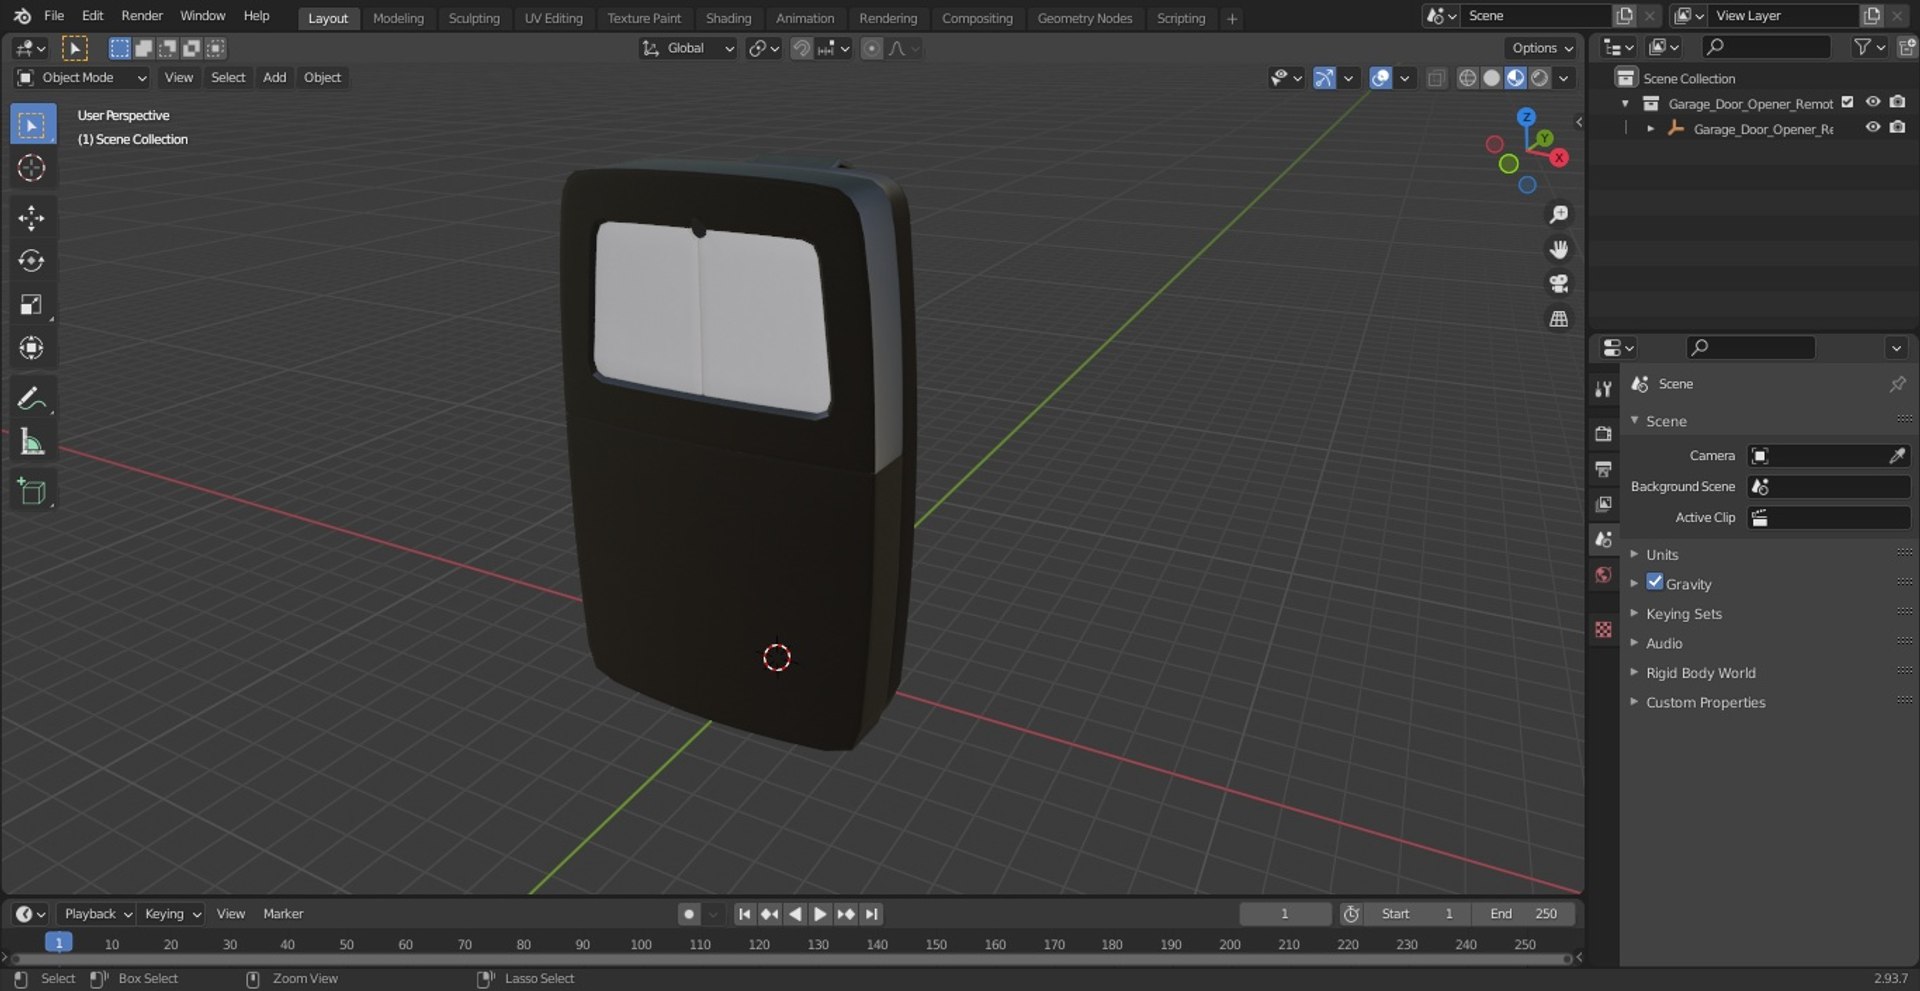Open the Render menu
Viewport: 1920px width, 991px height.
point(142,16)
